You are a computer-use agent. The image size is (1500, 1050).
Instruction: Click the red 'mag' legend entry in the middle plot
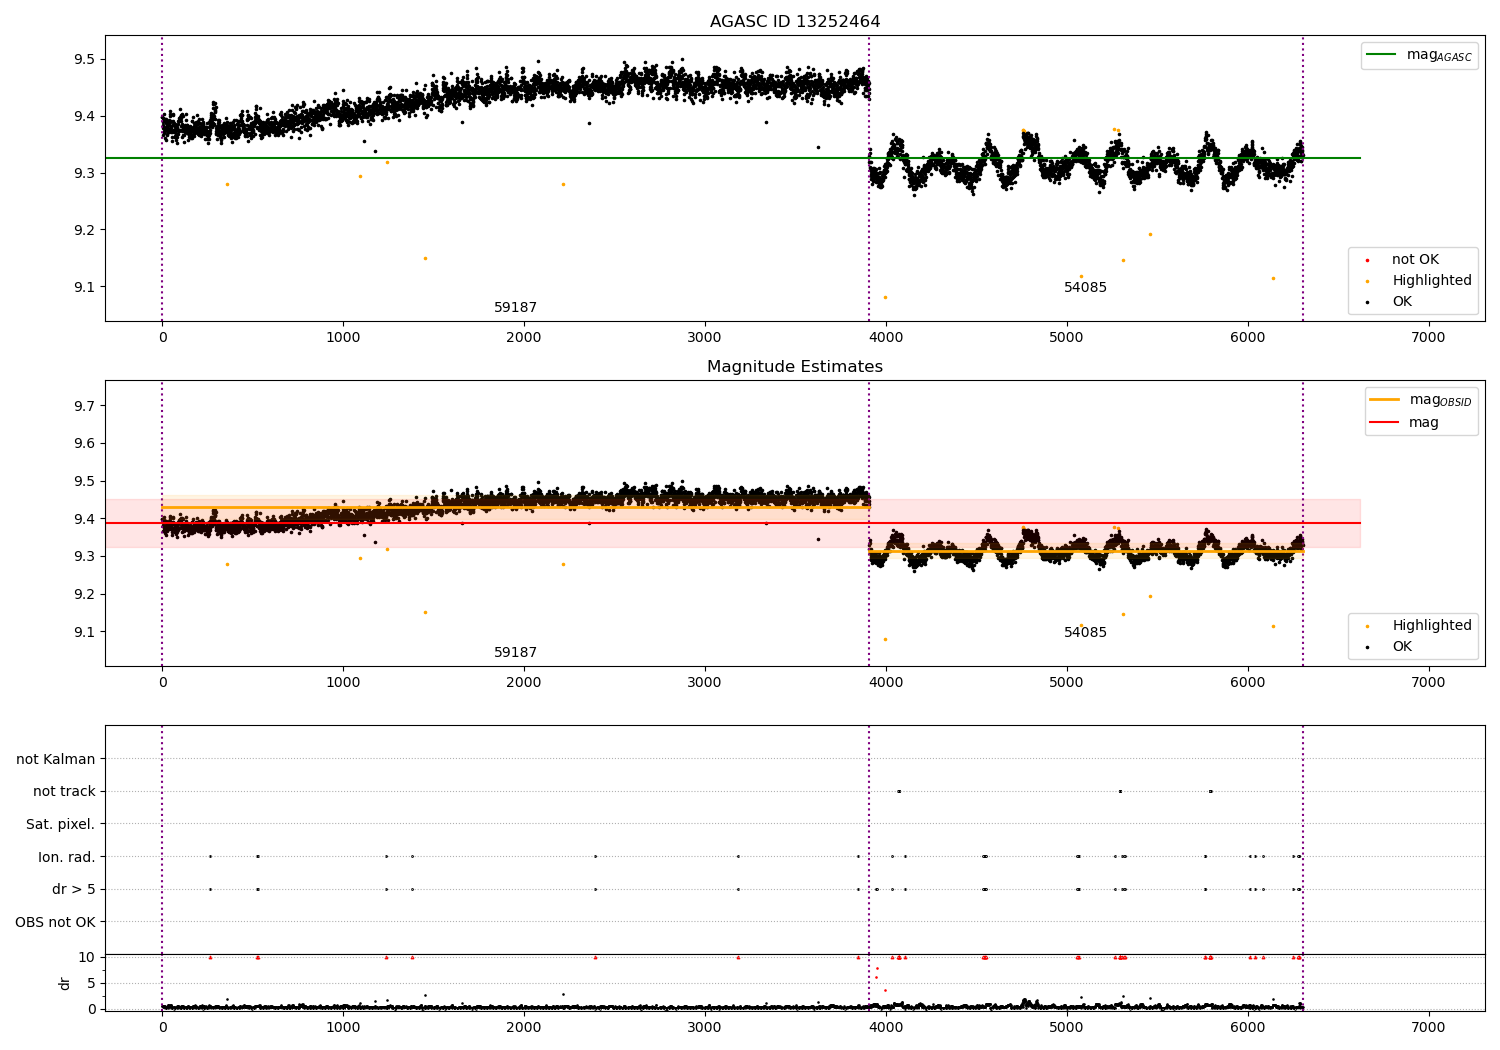1405,422
